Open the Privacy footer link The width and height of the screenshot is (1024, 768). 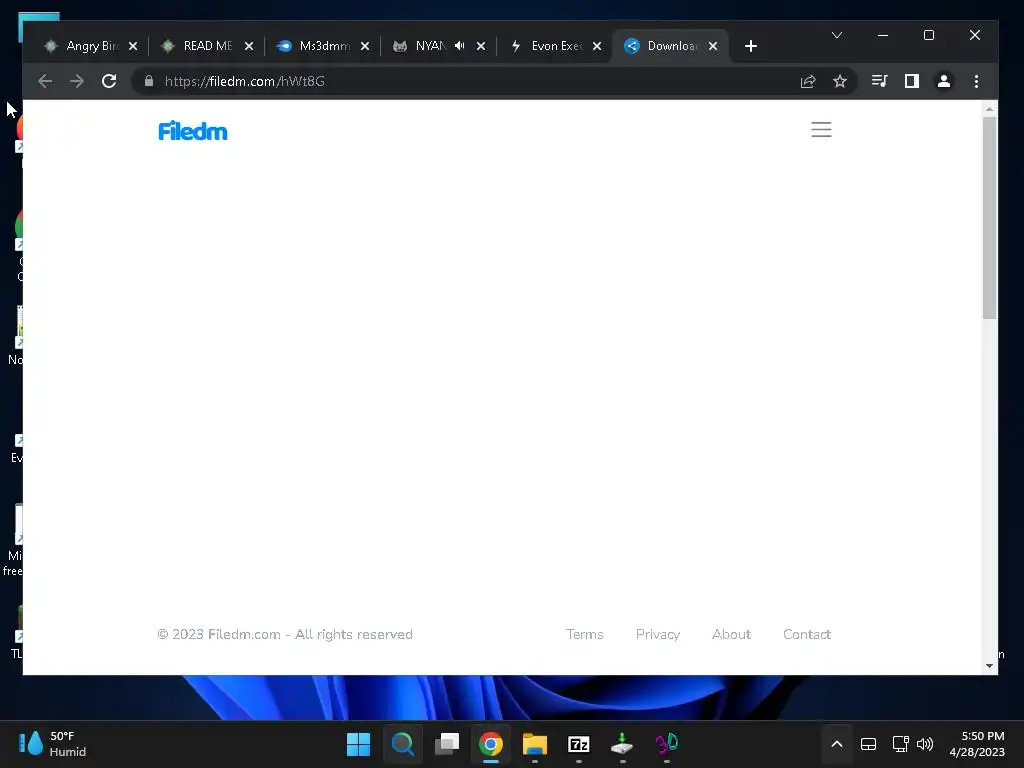658,634
